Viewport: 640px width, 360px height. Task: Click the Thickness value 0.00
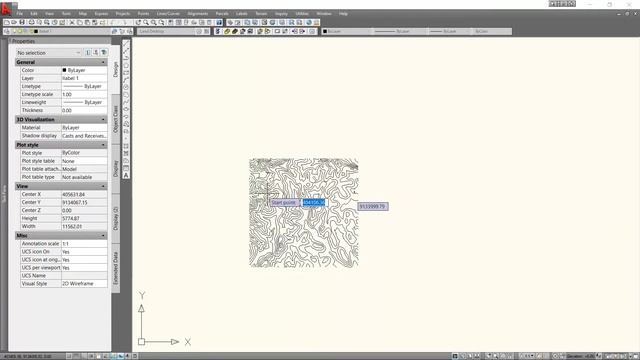(x=84, y=110)
